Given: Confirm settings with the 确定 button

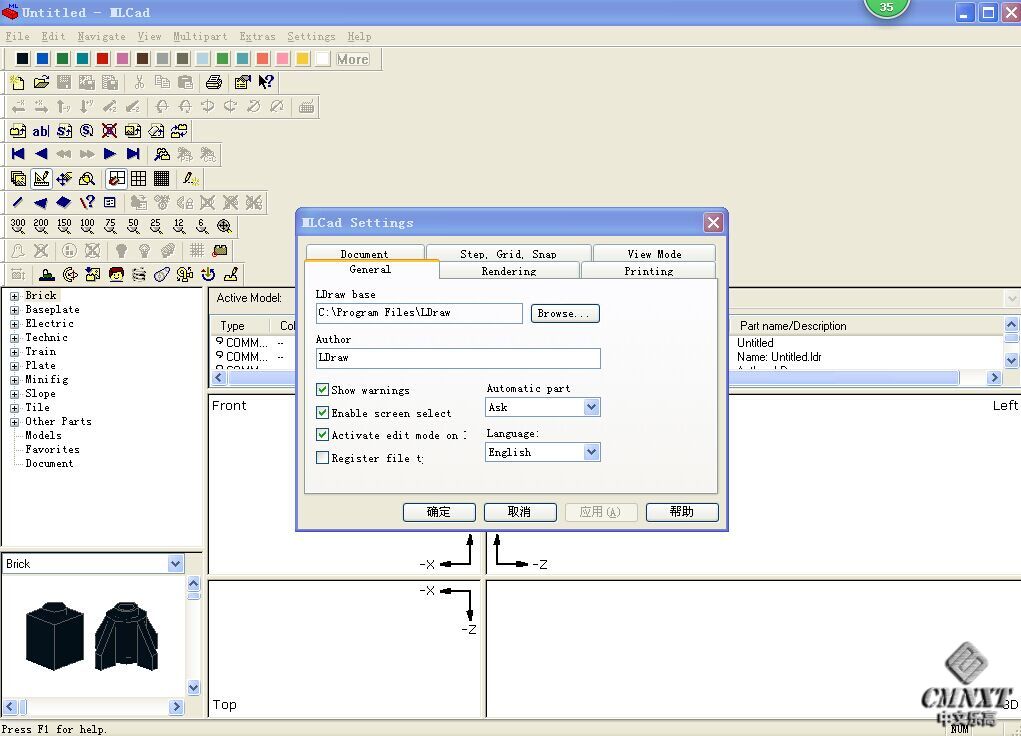Looking at the screenshot, I should [x=439, y=512].
